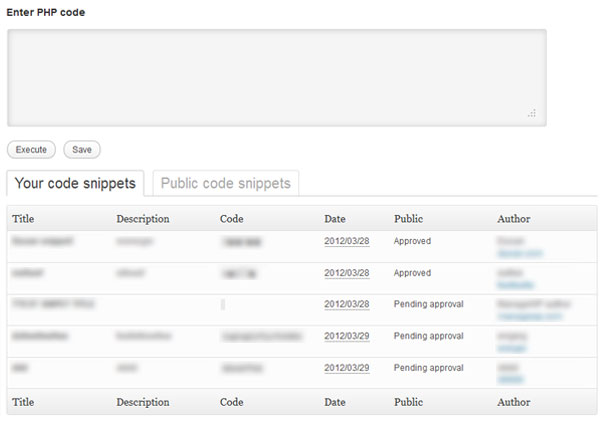
Task: Click the Author label in table footer
Action: pos(514,401)
